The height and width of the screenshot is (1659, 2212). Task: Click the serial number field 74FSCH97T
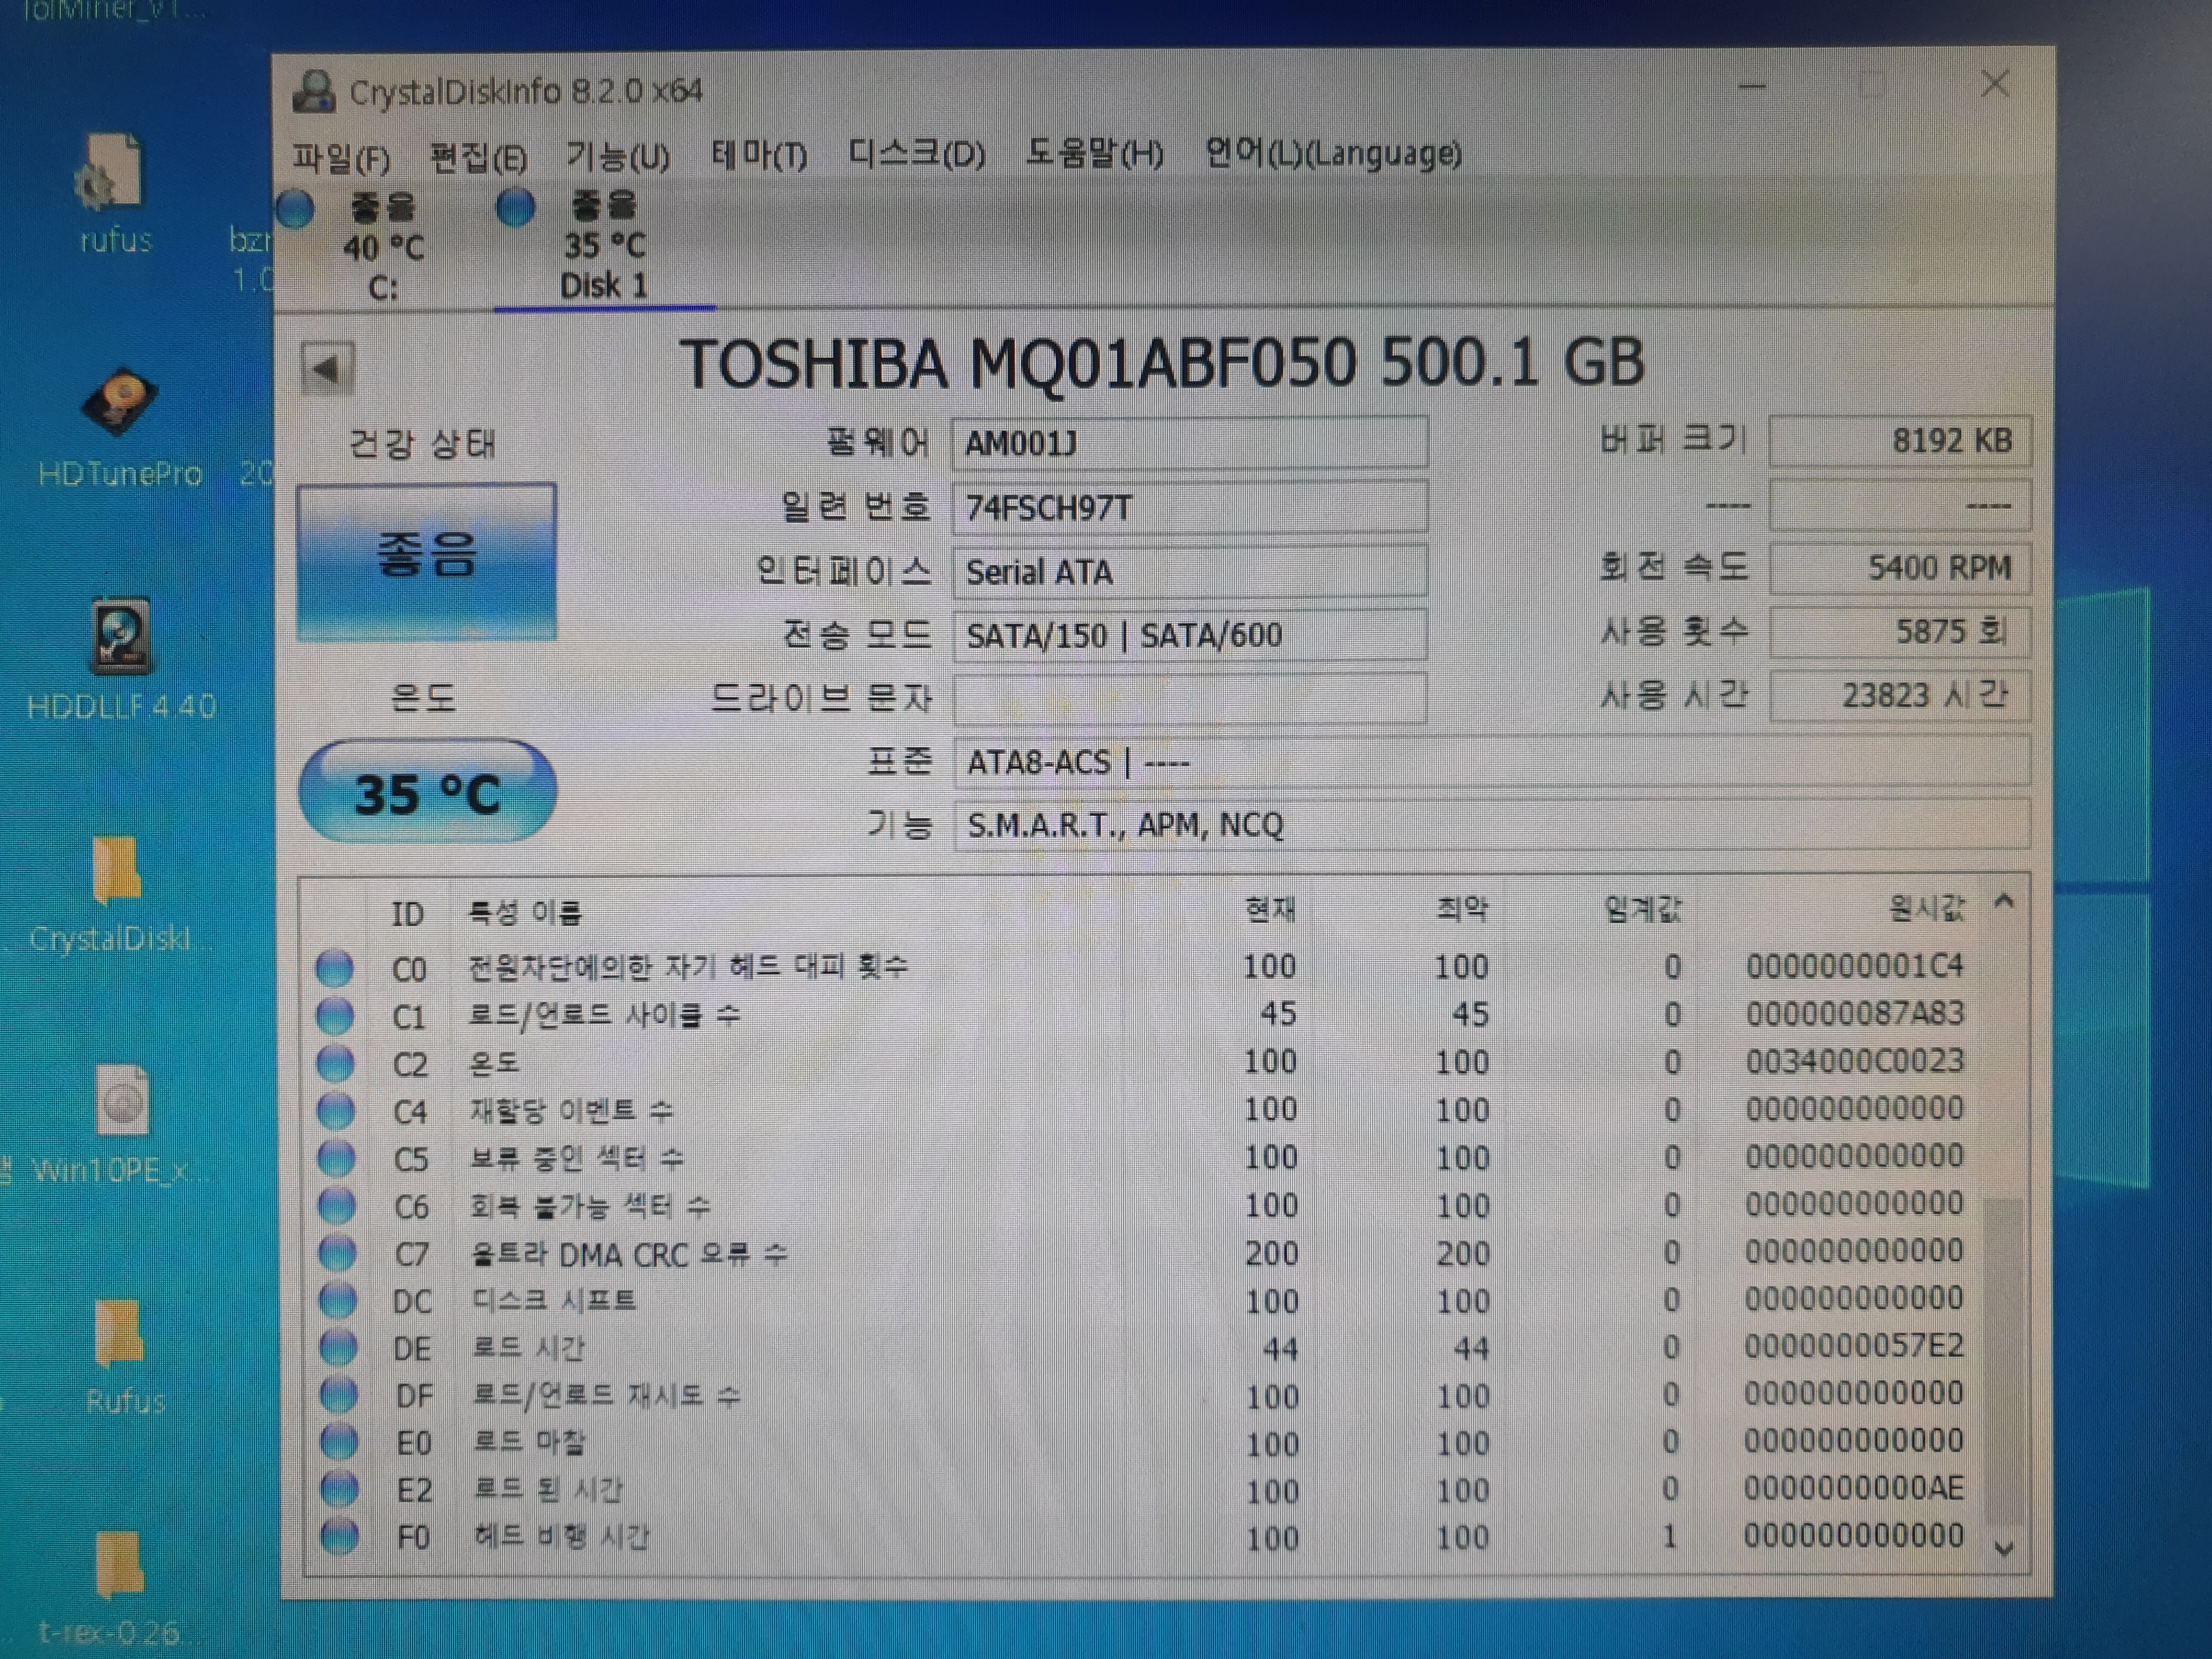point(1190,508)
